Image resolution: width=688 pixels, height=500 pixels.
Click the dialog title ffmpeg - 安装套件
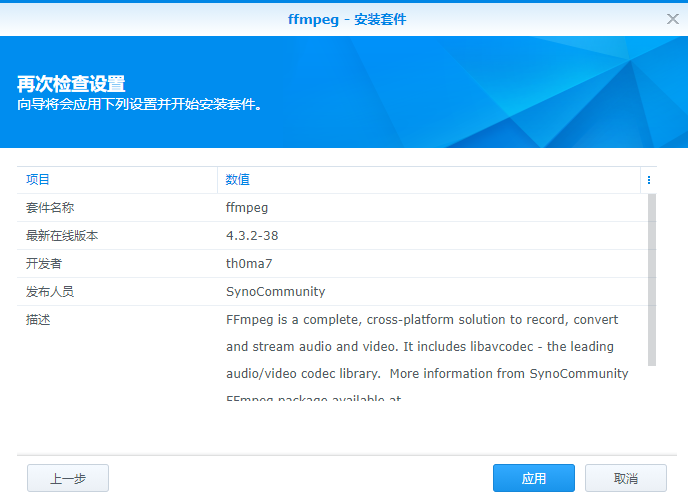point(347,19)
